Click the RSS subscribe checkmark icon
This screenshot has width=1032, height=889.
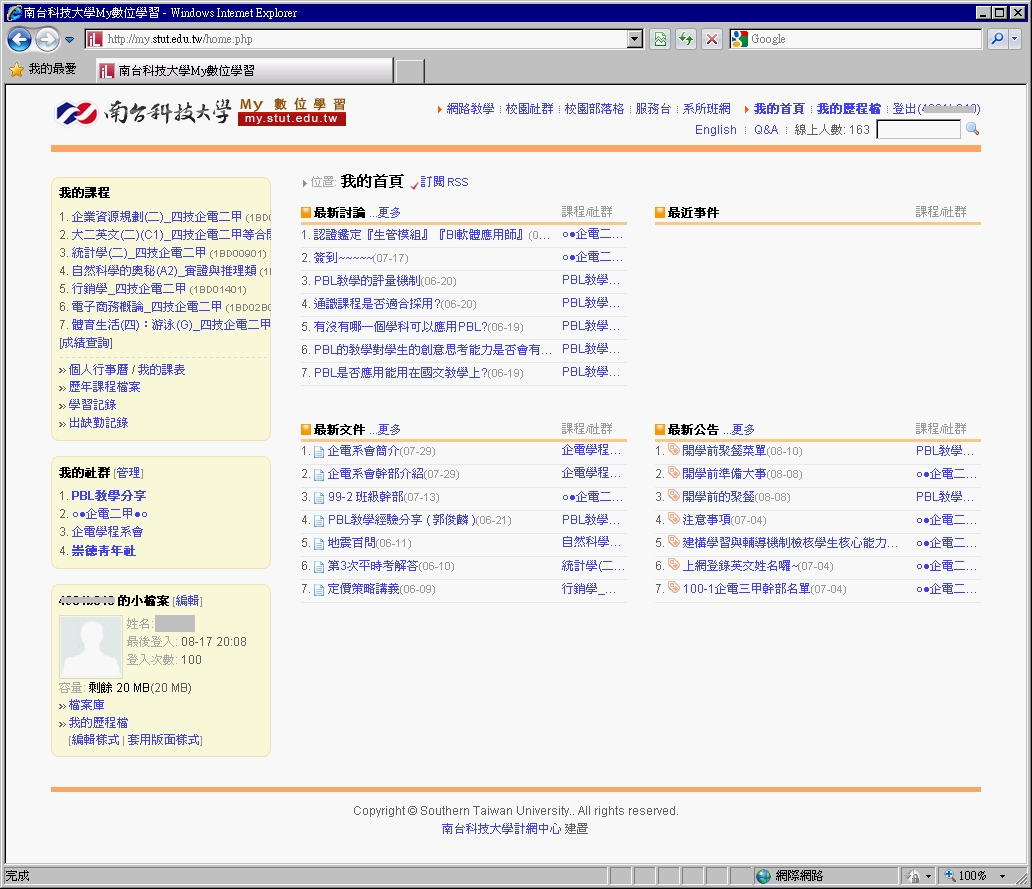click(414, 183)
